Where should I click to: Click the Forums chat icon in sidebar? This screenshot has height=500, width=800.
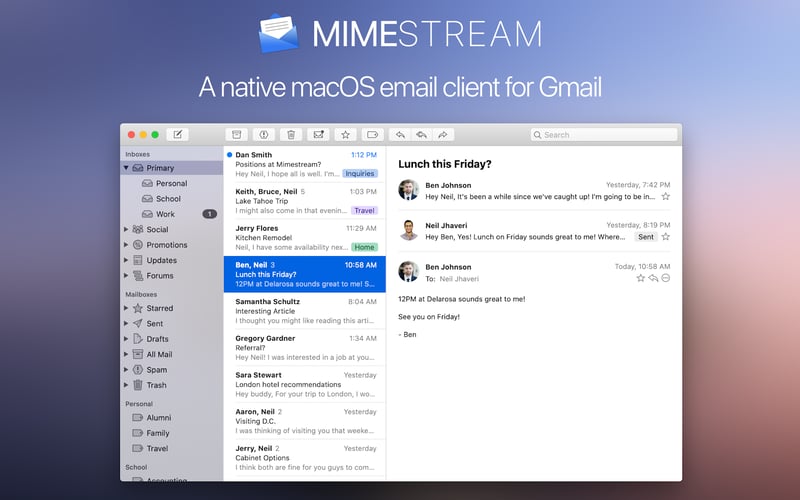(x=138, y=276)
